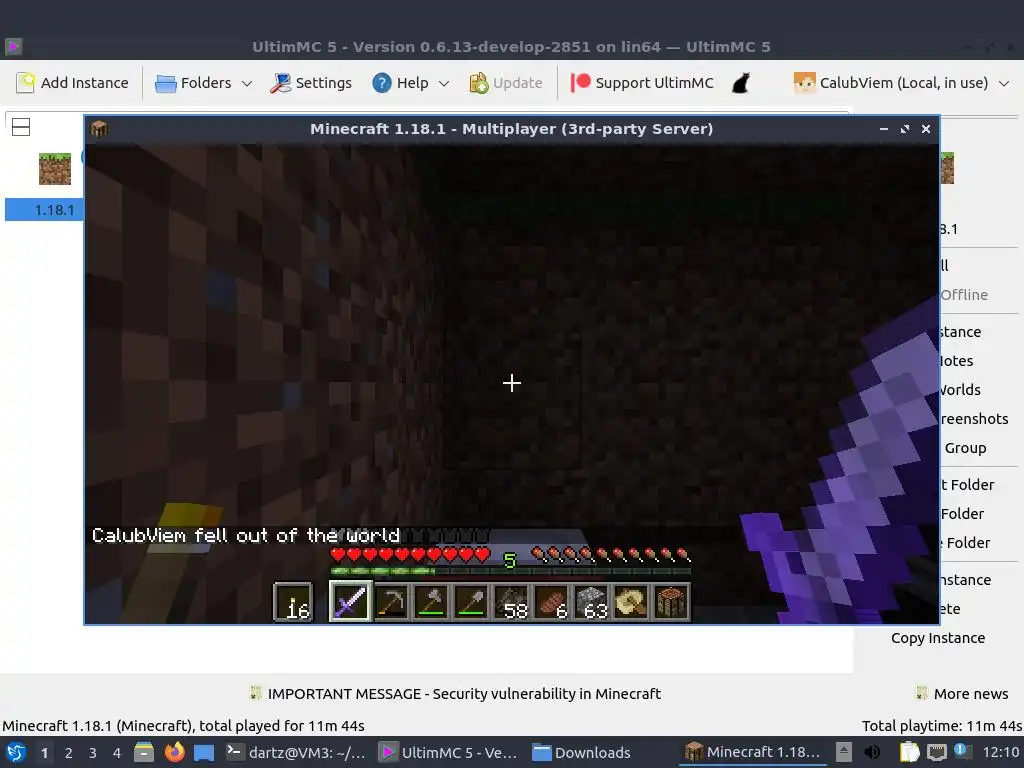Click the Help button in toolbar

pyautogui.click(x=400, y=83)
